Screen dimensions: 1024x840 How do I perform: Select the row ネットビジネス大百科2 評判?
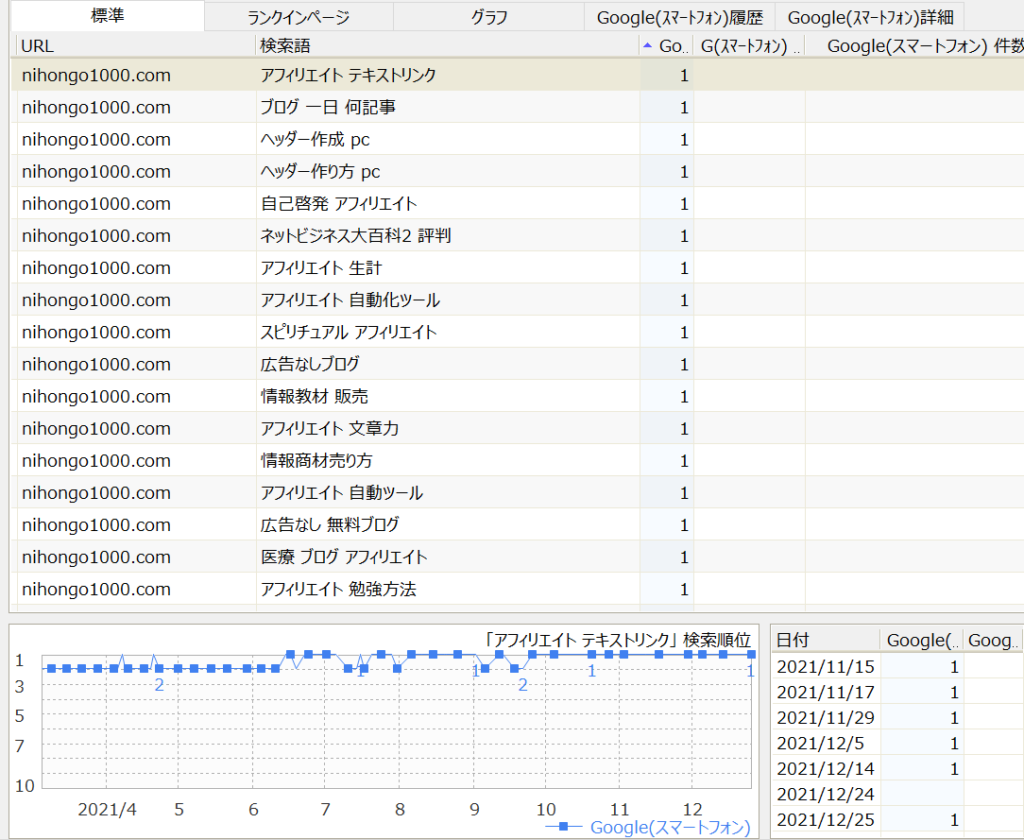click(x=517, y=235)
